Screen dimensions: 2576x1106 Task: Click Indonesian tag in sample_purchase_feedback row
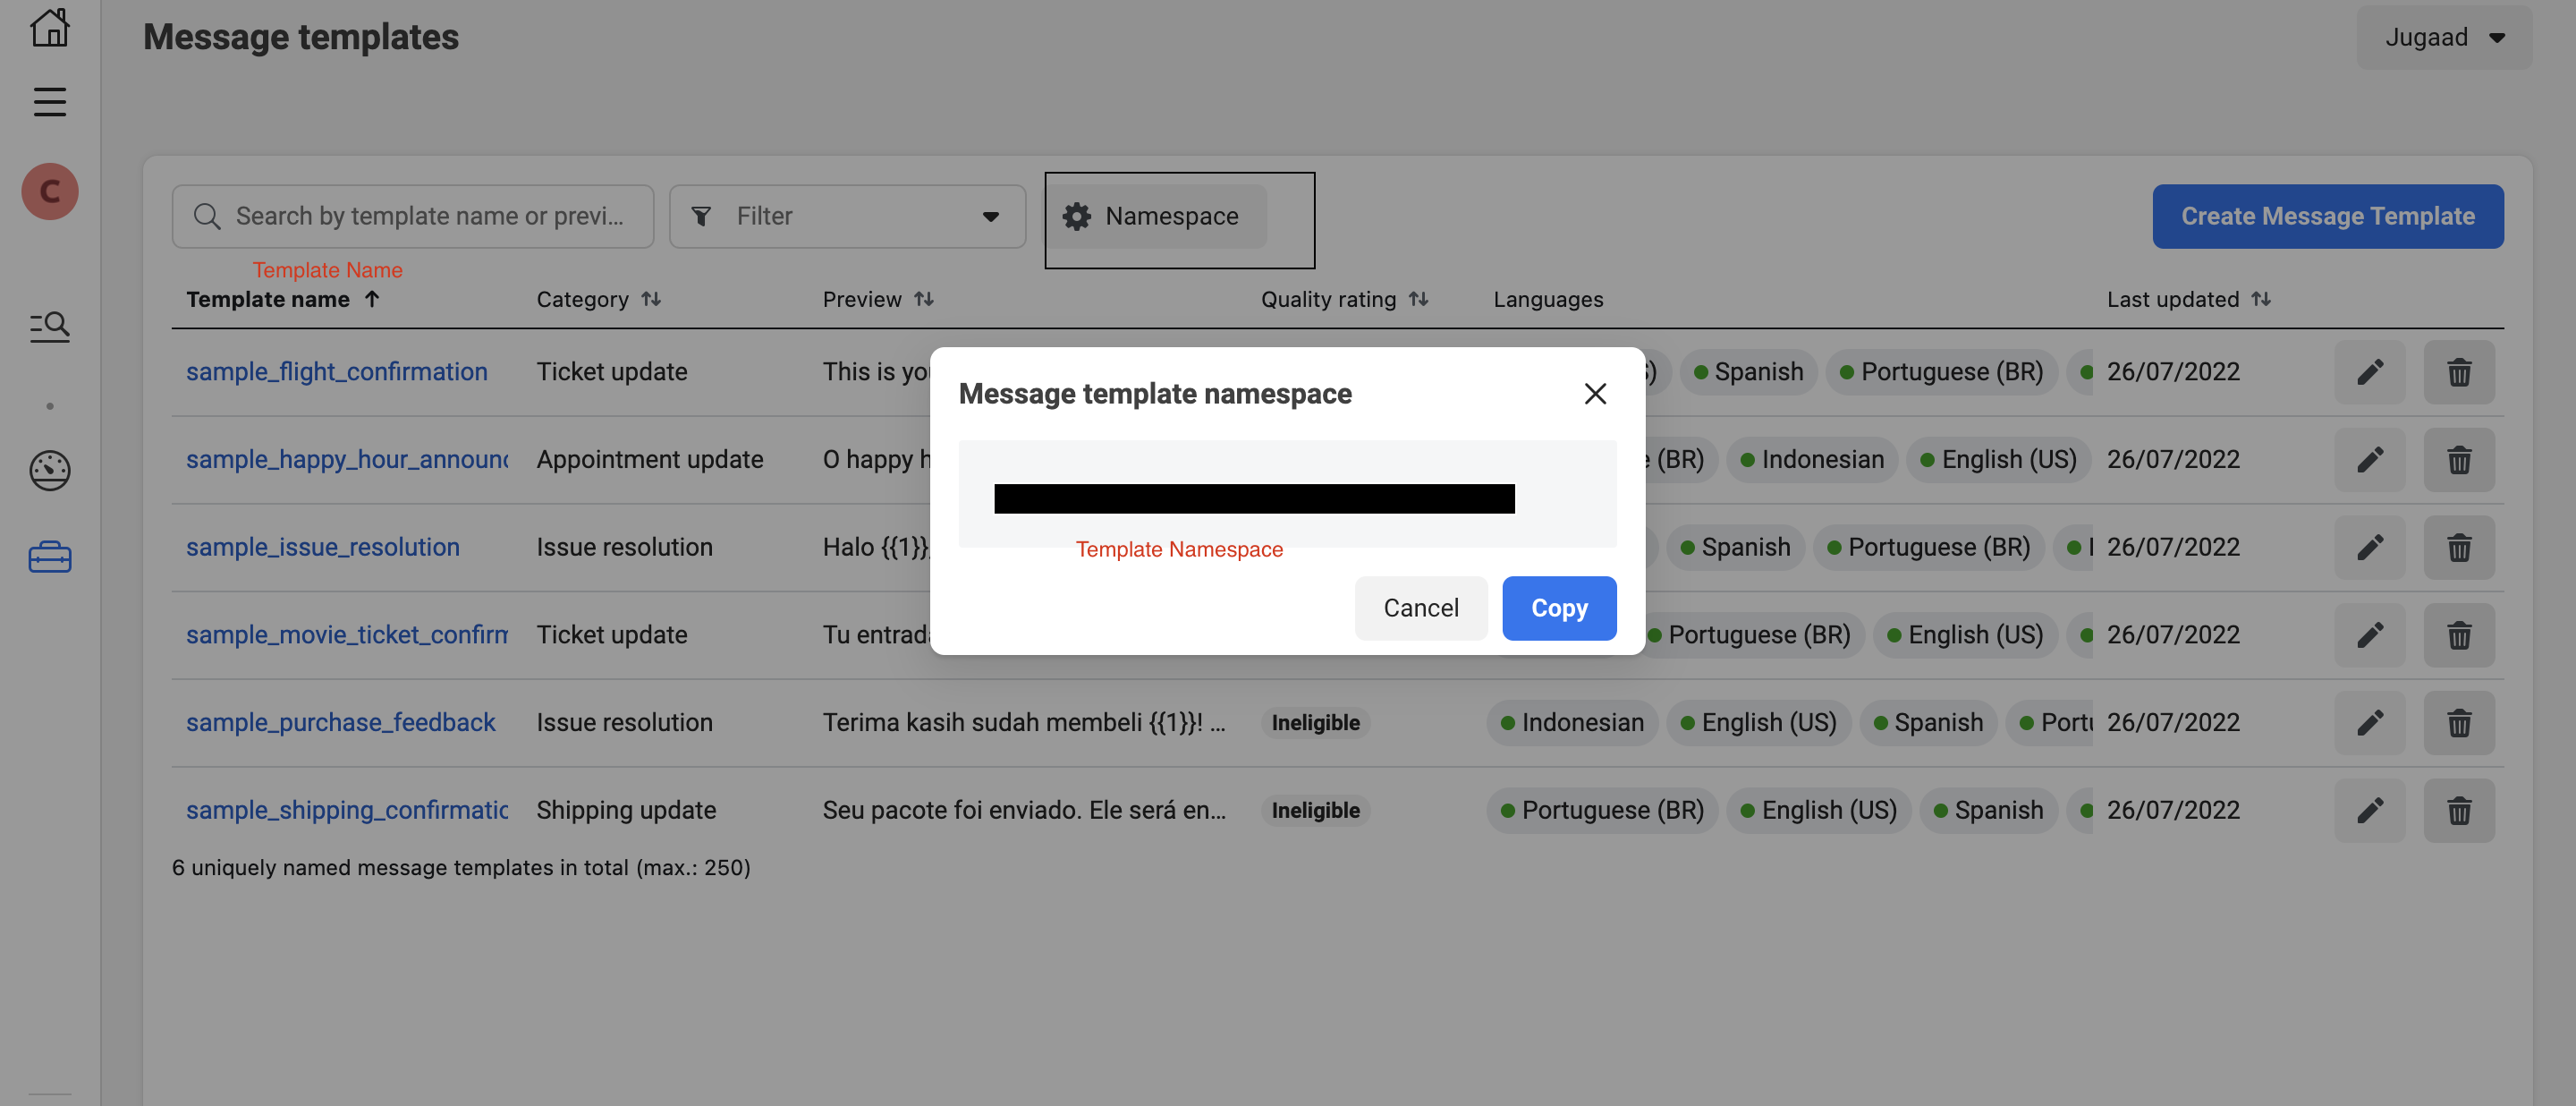point(1571,723)
